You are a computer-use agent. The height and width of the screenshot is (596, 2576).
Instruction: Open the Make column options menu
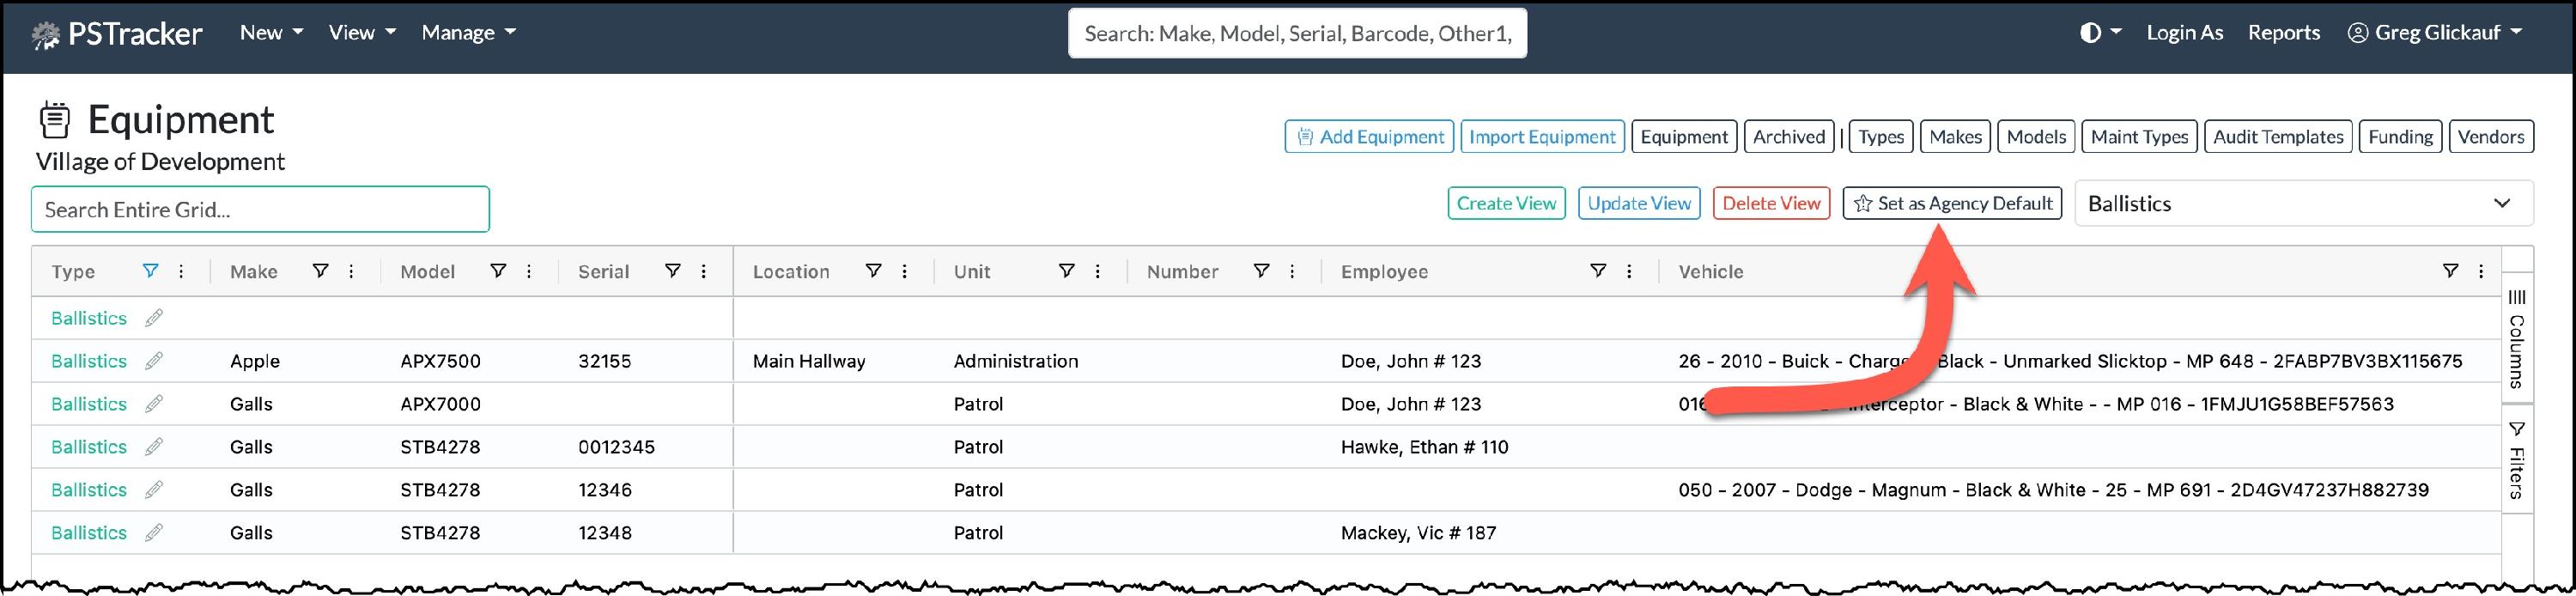pos(351,271)
